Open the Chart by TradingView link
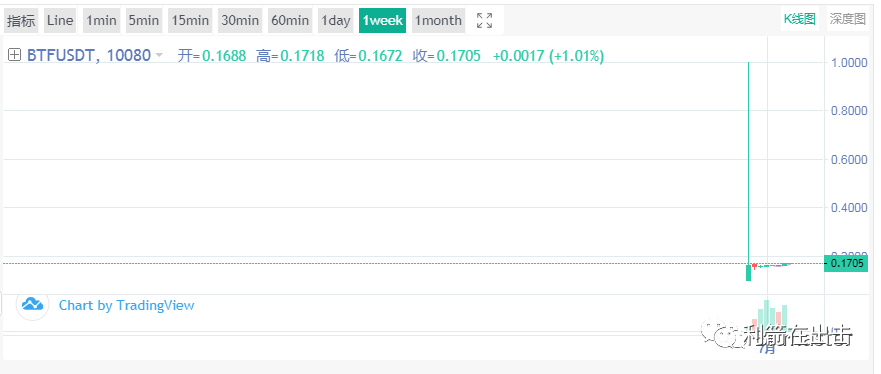 pyautogui.click(x=126, y=305)
